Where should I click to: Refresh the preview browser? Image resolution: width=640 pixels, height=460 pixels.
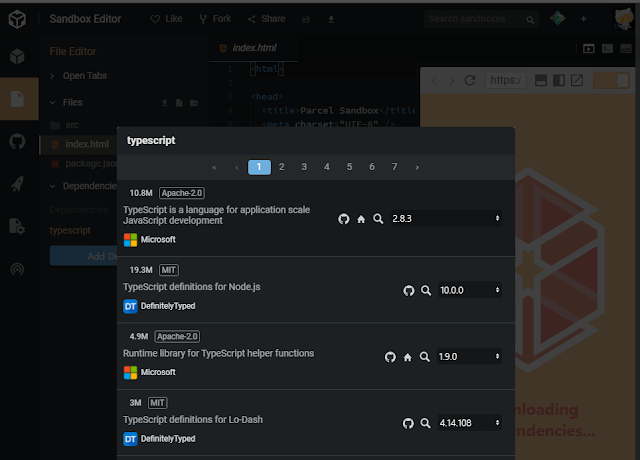[x=470, y=80]
